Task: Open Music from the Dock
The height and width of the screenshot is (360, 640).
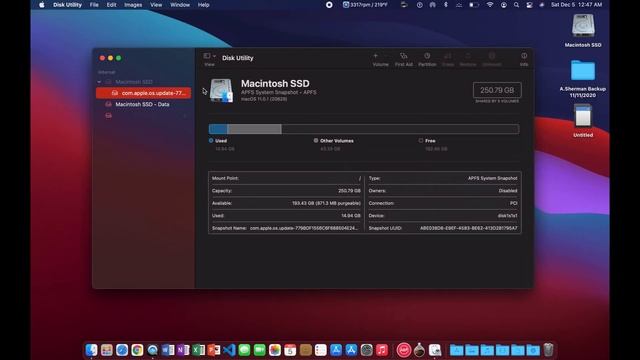Action: (x=382, y=350)
